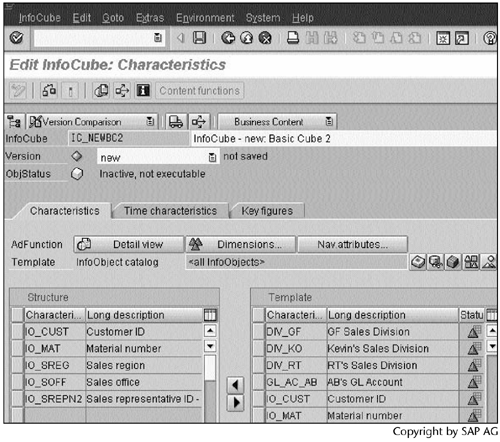Click the InfoCube template icon
500x442 pixels.
click(453, 262)
